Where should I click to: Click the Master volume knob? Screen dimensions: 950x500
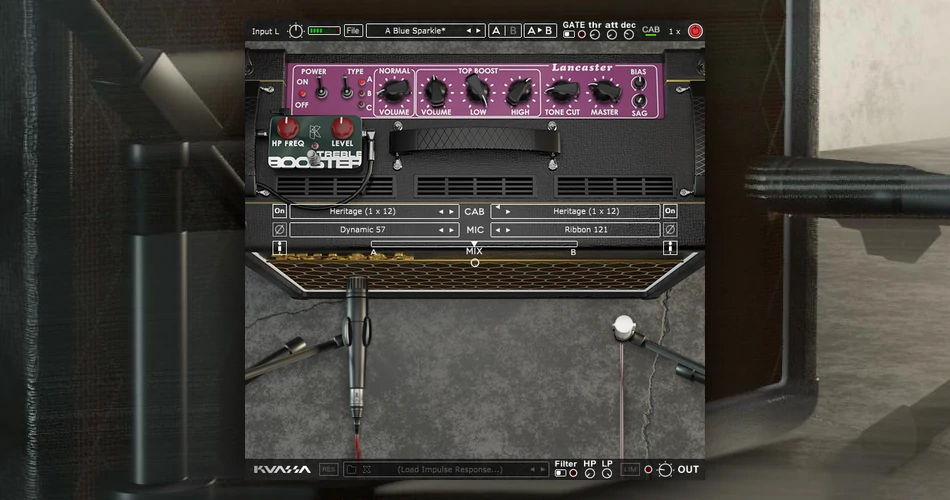[x=605, y=91]
